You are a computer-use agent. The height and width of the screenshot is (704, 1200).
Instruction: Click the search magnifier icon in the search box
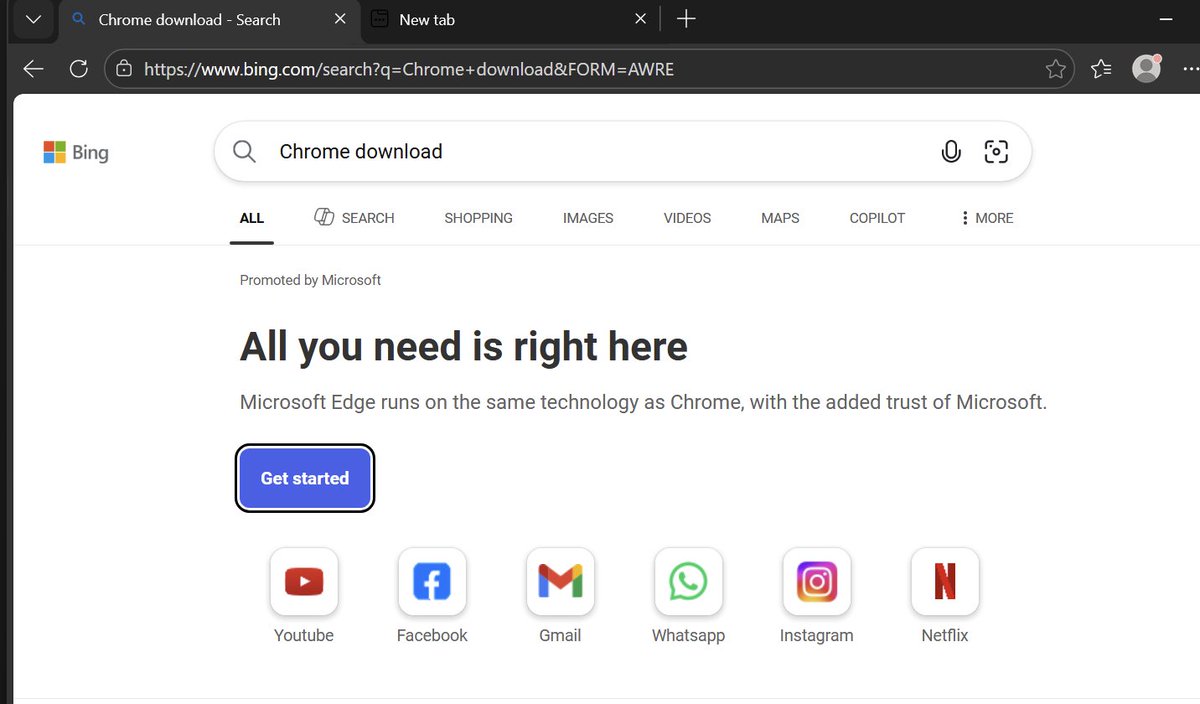tap(244, 151)
